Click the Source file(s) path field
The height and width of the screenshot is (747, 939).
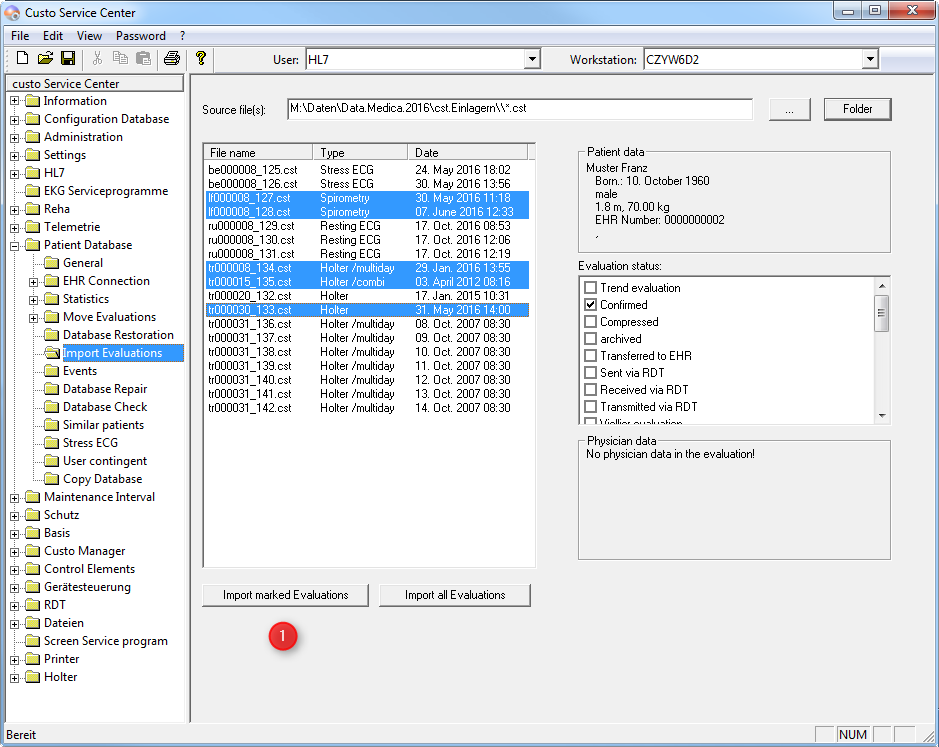[x=520, y=109]
